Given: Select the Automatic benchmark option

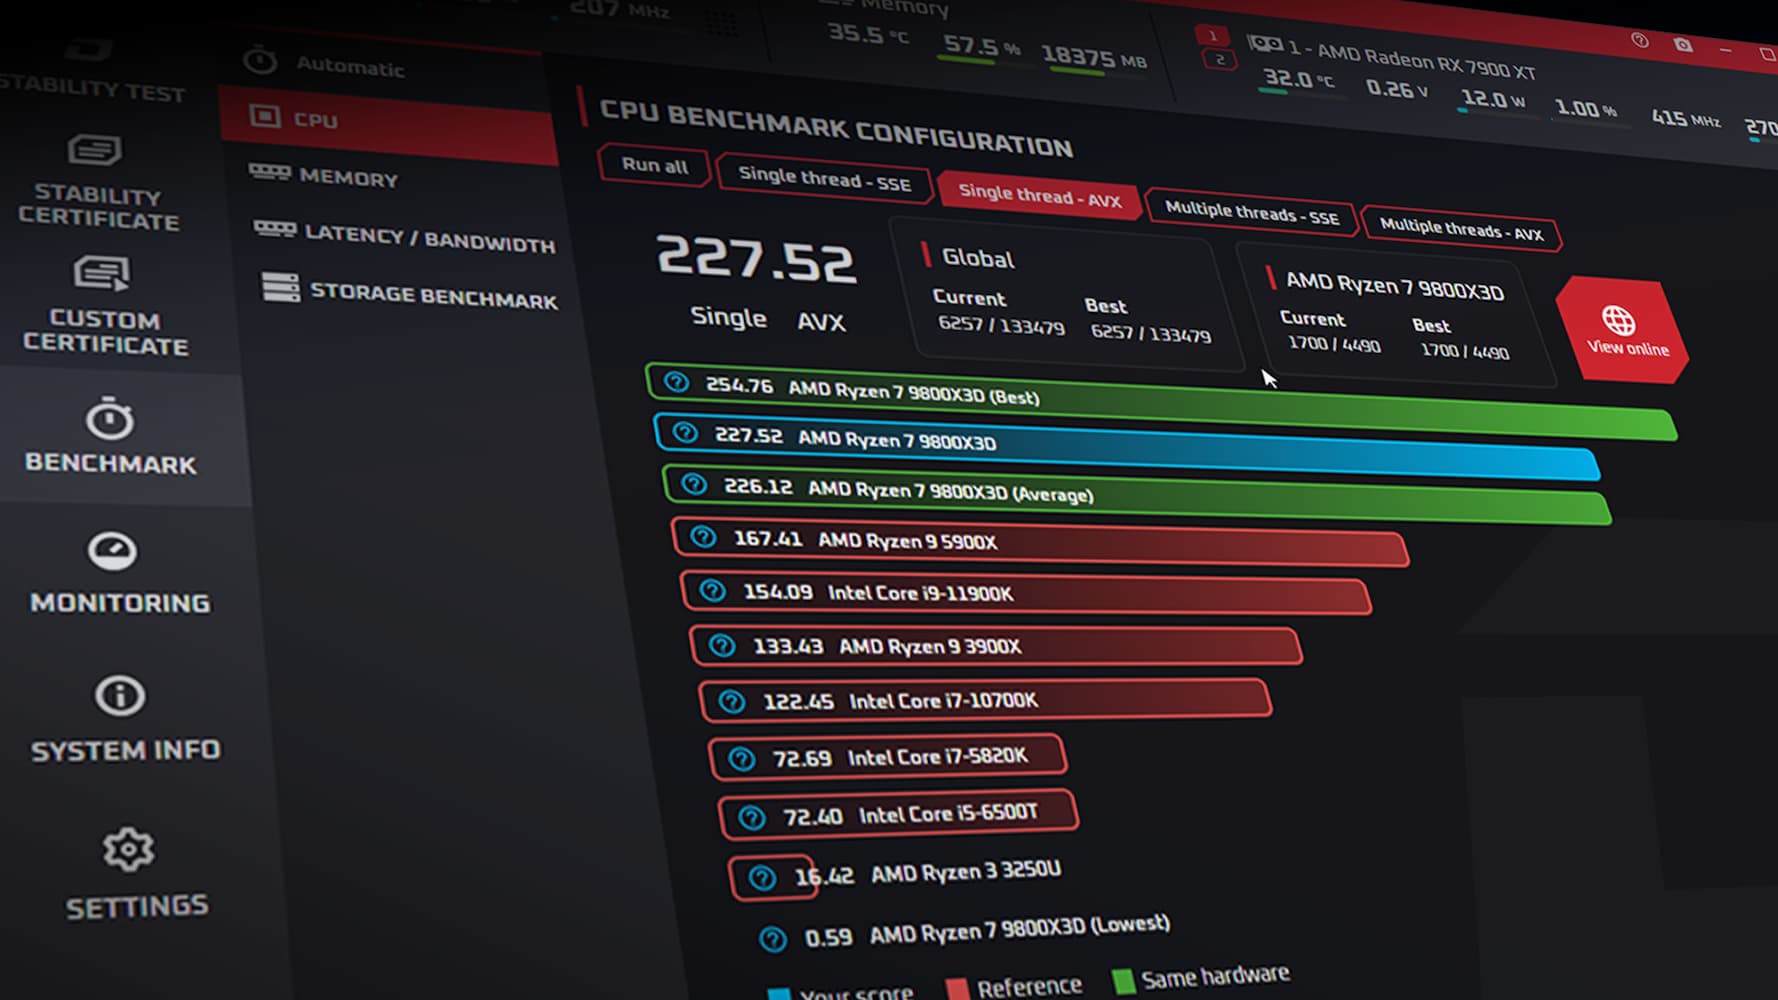Looking at the screenshot, I should pos(325,64).
